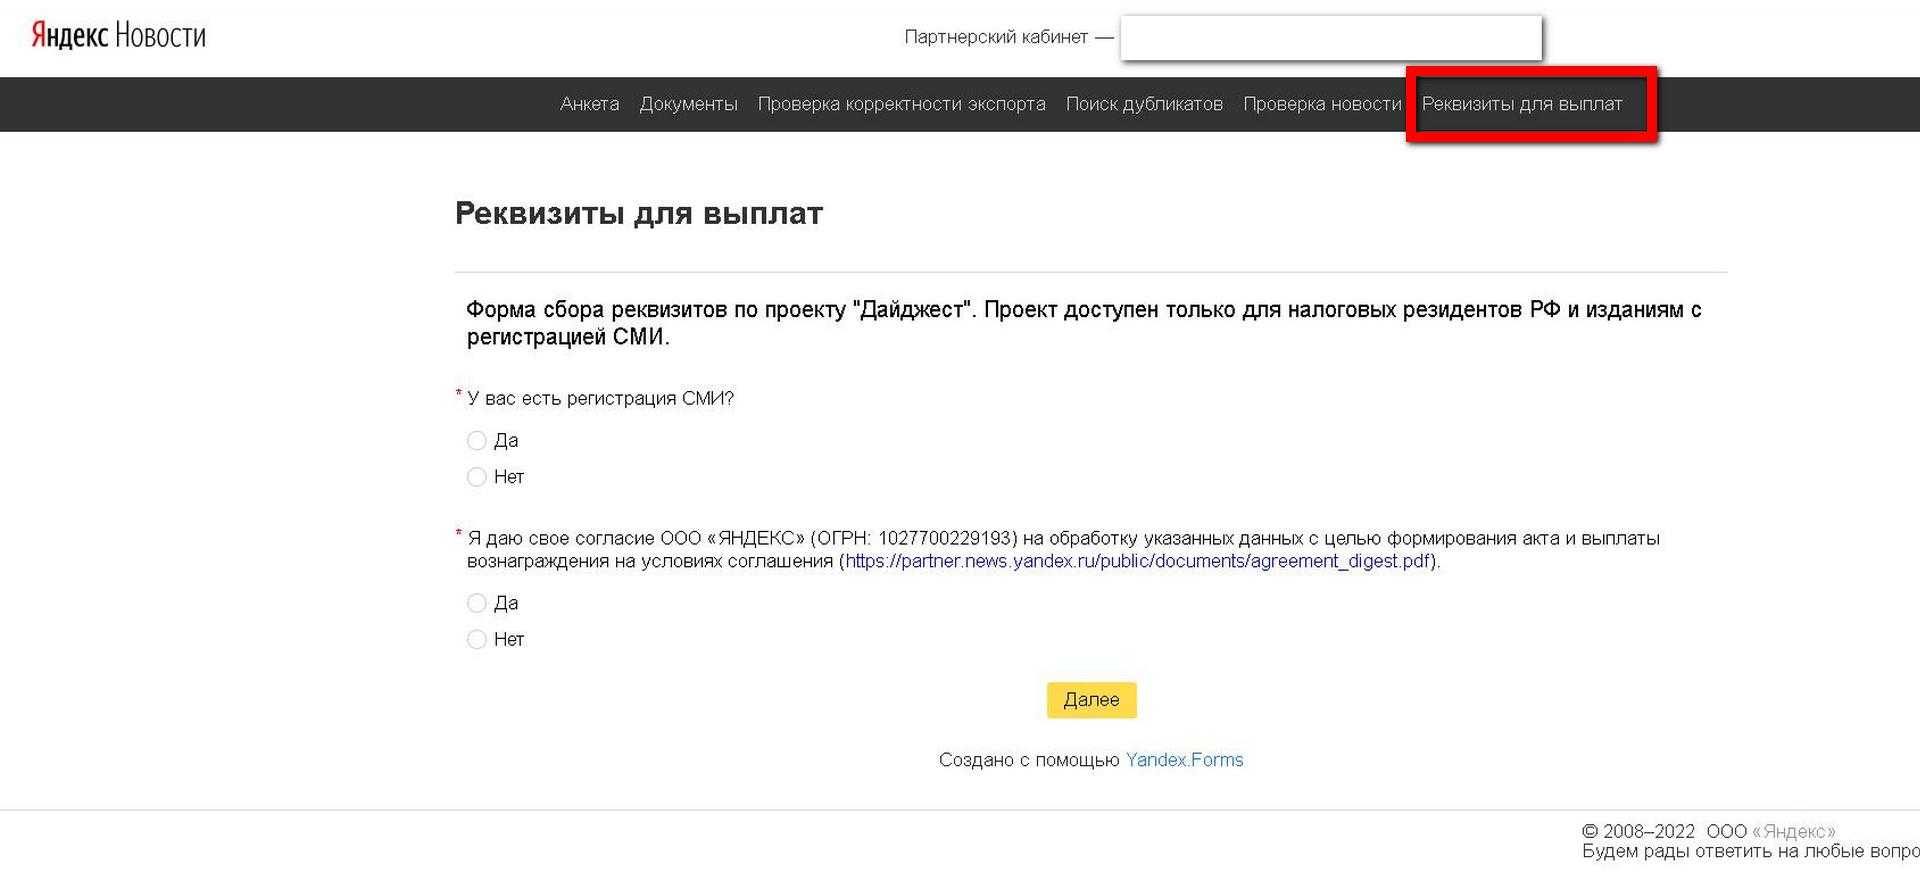This screenshot has height=888, width=1920.
Task: Select Реквизиты для выплат tab
Action: (1522, 104)
